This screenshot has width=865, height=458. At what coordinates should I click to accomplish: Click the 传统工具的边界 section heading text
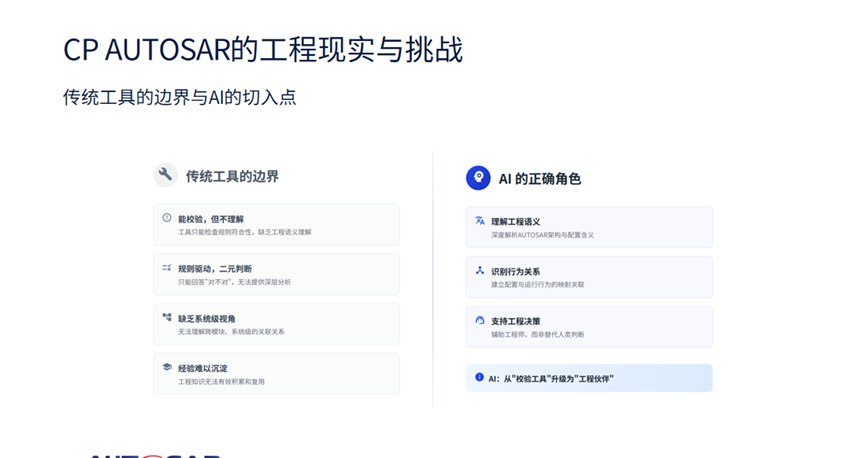point(232,176)
